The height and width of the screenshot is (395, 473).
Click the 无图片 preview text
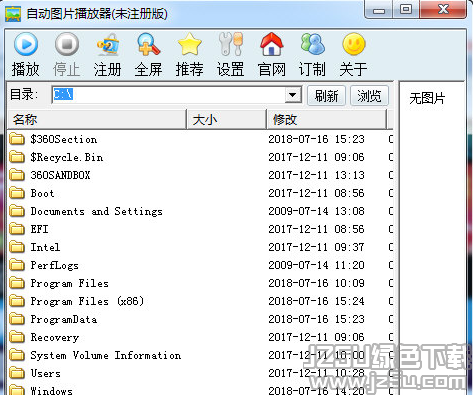tap(427, 98)
